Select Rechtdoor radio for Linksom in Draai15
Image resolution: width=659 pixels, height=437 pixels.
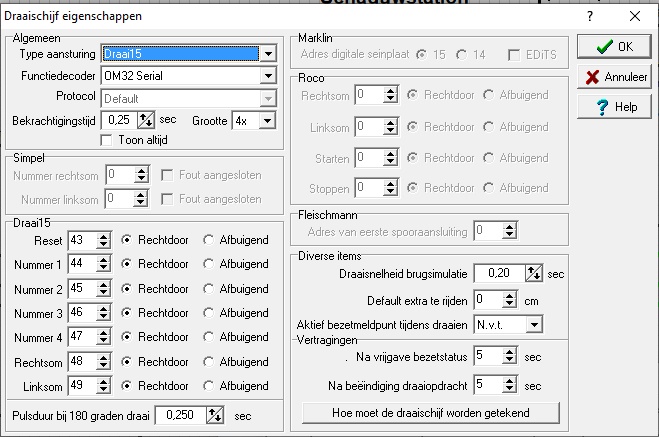click(x=127, y=386)
